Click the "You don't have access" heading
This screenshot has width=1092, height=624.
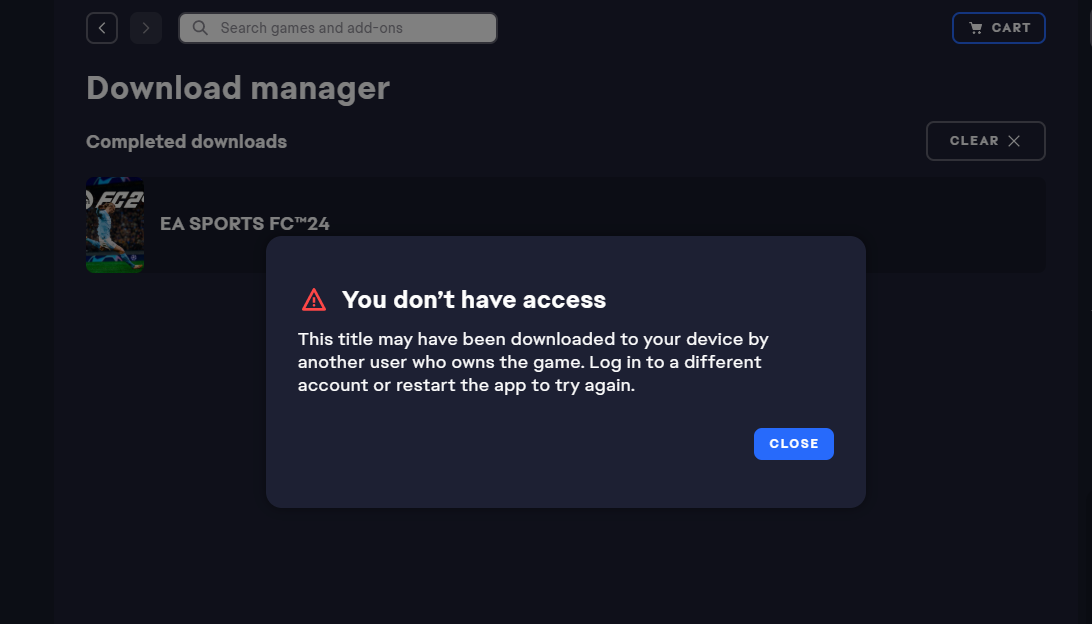pyautogui.click(x=474, y=299)
